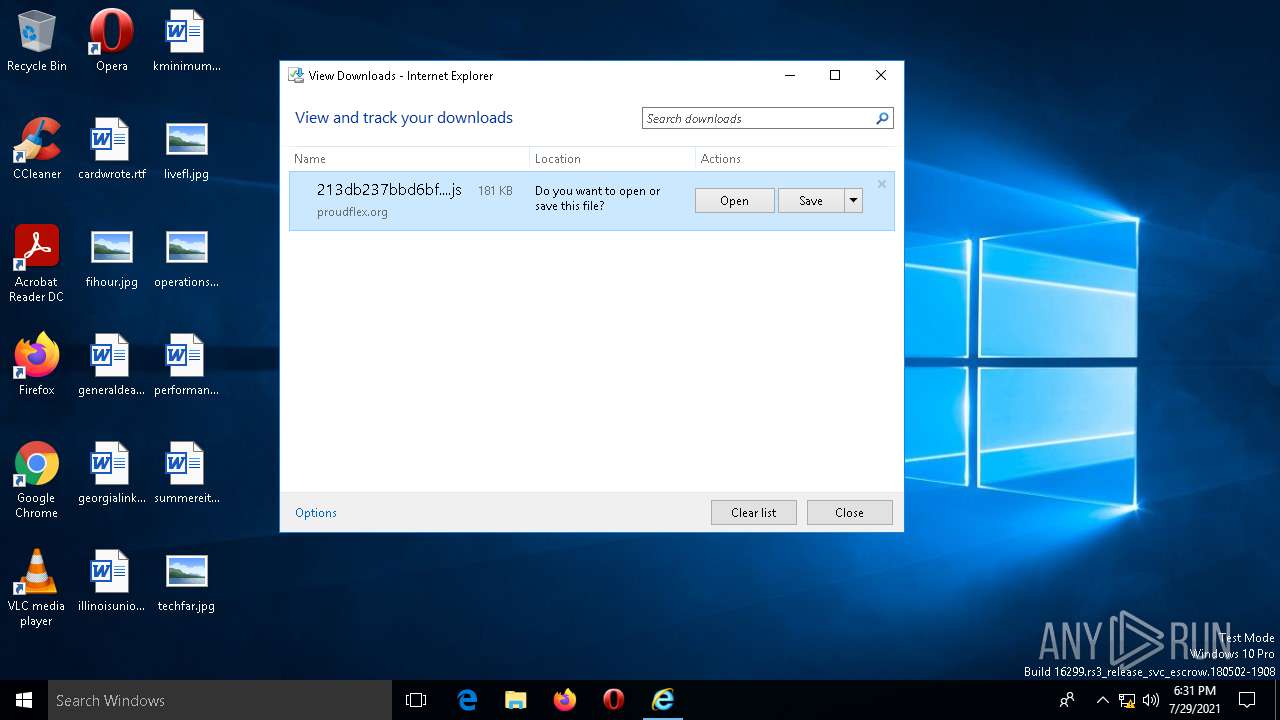Click the Actions column header

tap(795, 159)
